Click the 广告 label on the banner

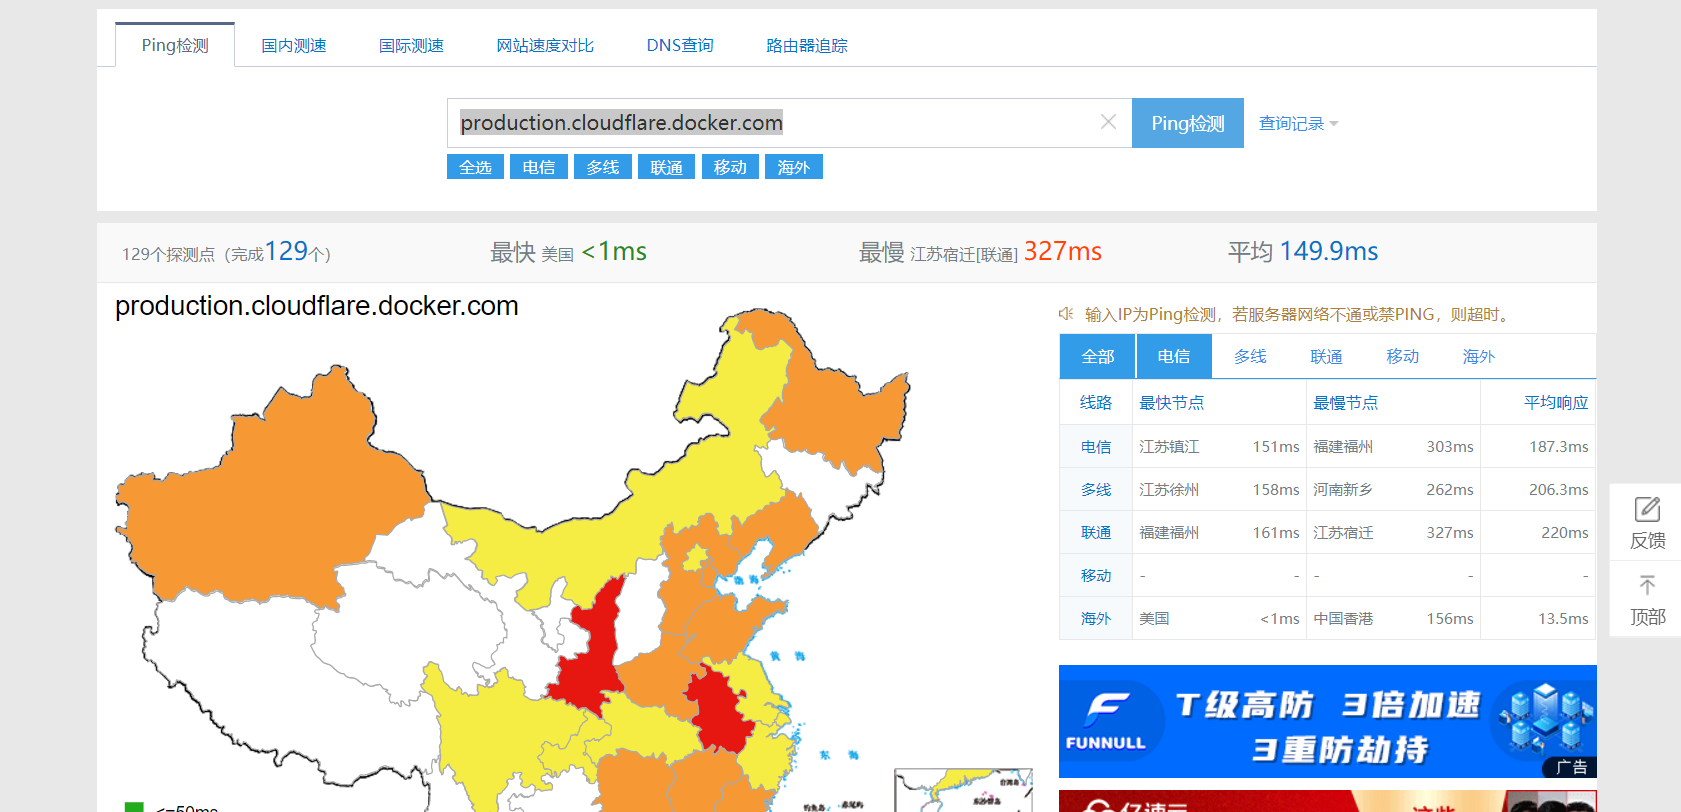tap(1572, 767)
